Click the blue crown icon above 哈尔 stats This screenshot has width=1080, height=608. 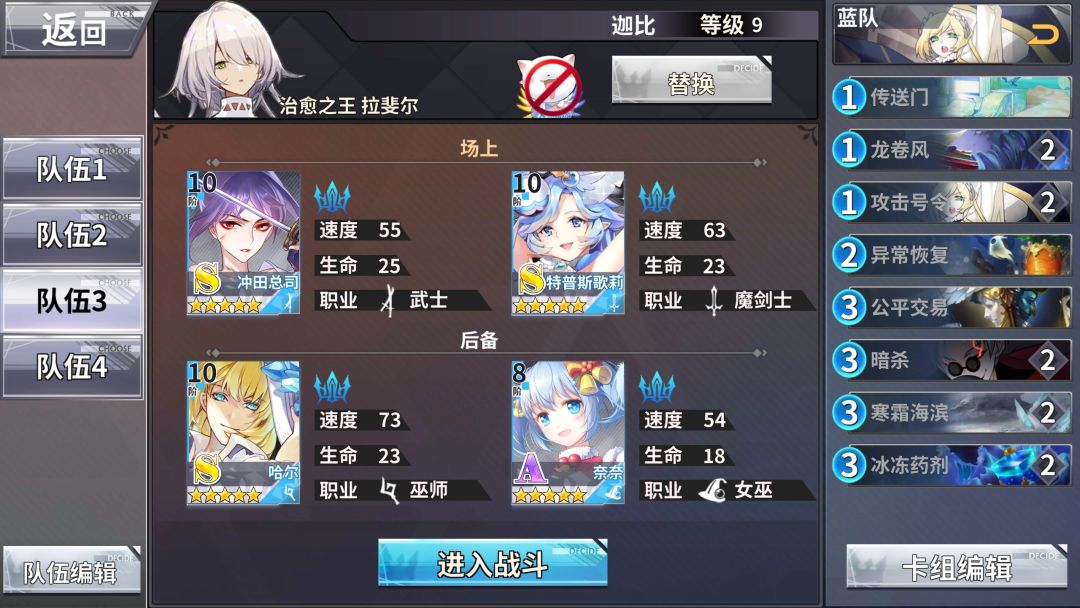click(x=333, y=387)
